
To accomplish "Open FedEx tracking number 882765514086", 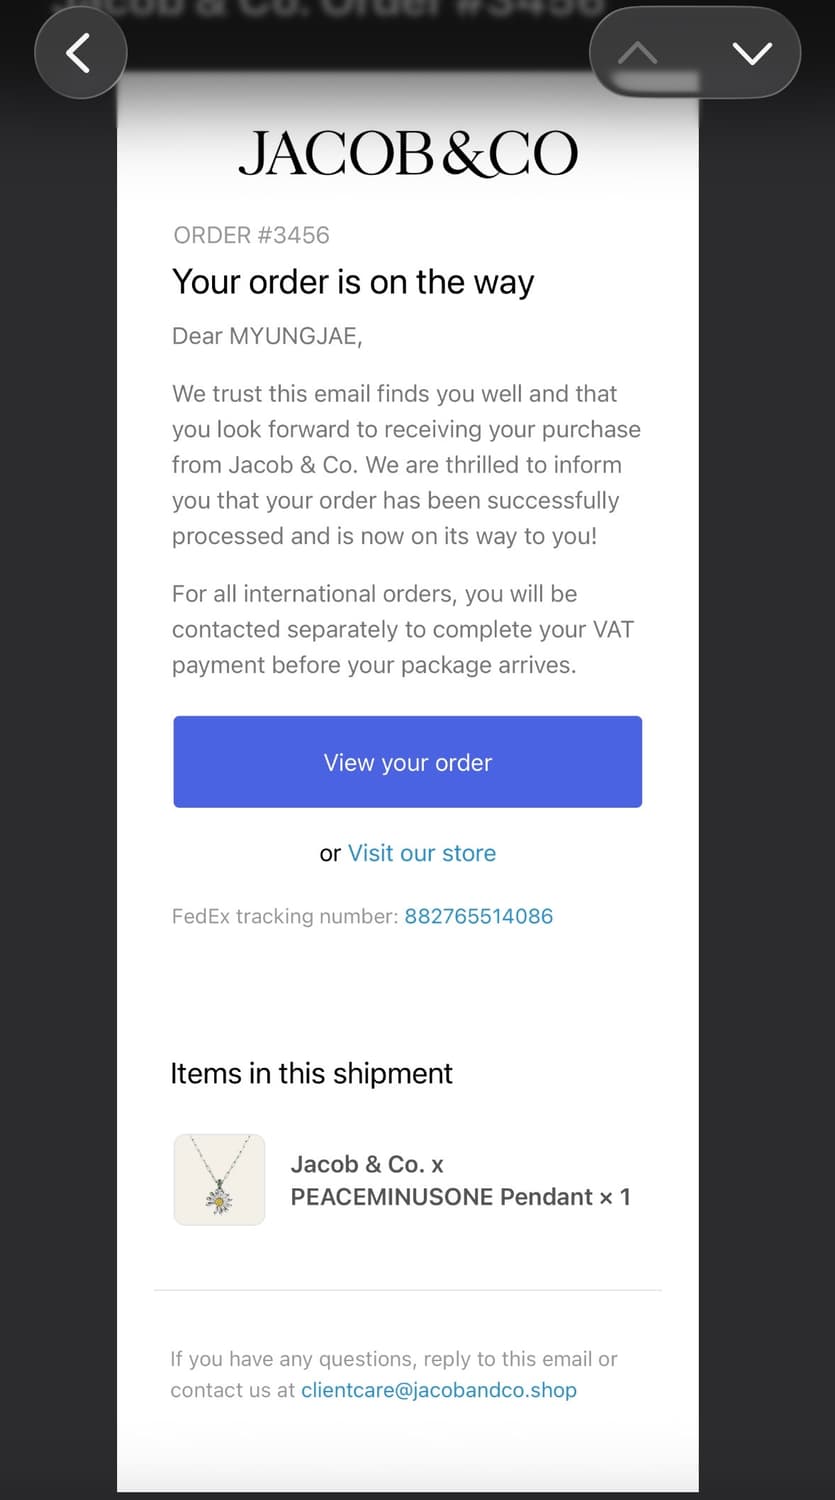I will (x=478, y=916).
